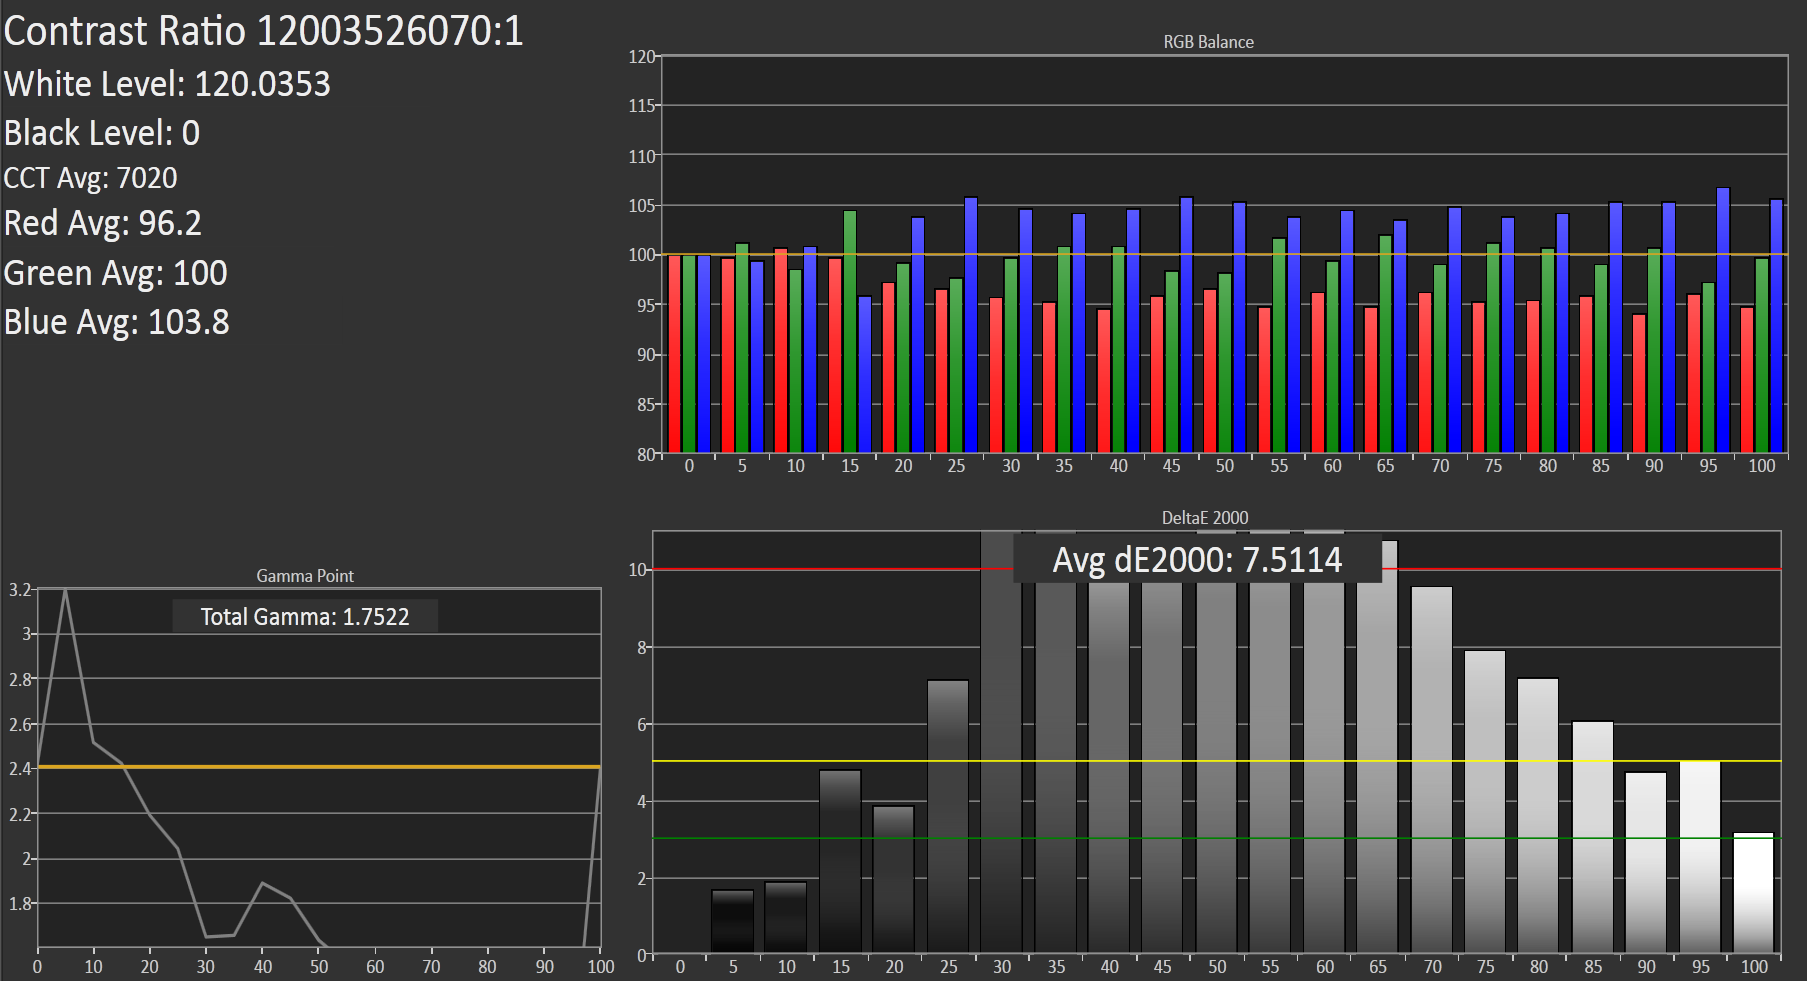Select the Total Gamma: 1.7522 label
Viewport: 1807px width, 981px height.
coord(305,617)
